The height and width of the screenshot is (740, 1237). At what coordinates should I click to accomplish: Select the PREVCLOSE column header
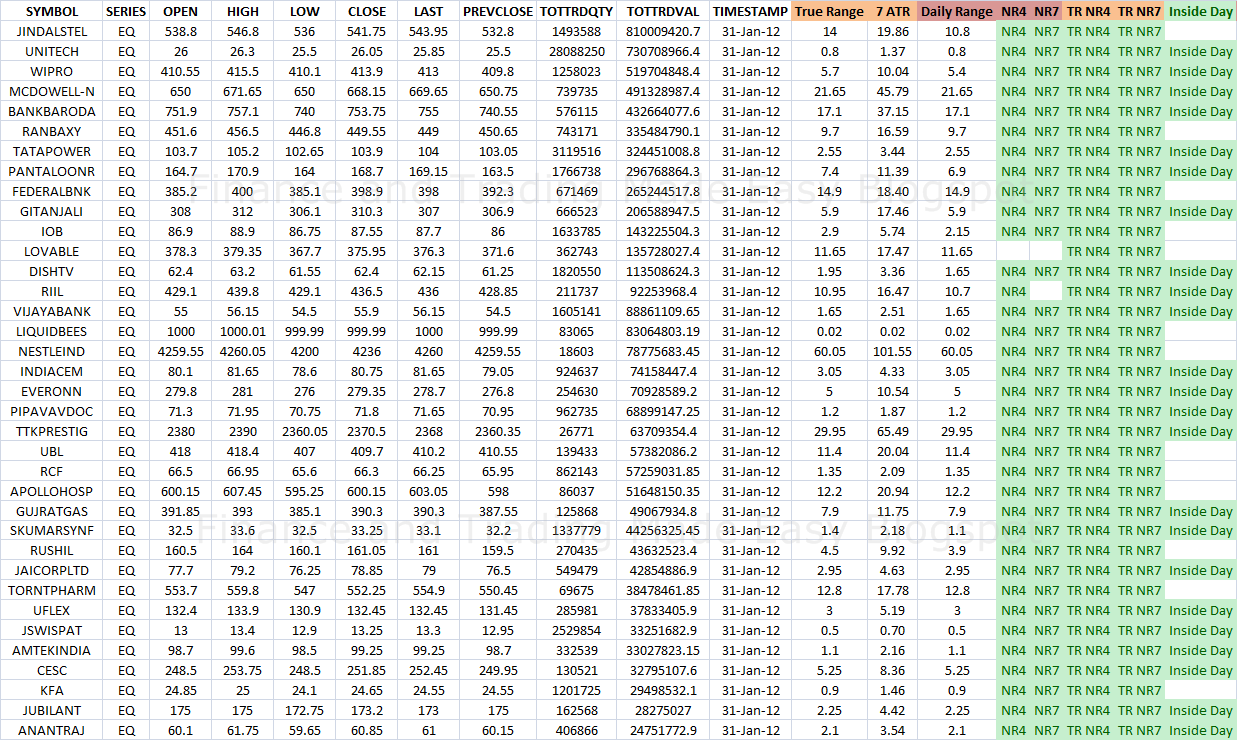tap(497, 11)
